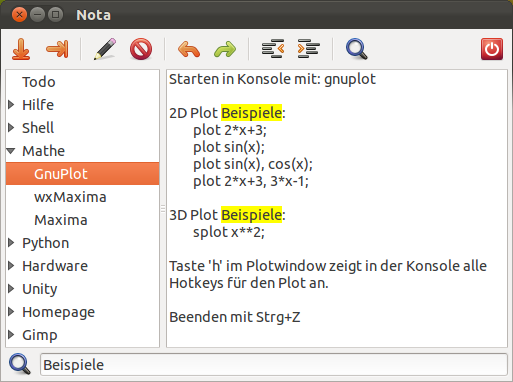The width and height of the screenshot is (513, 382).
Task: Click the line 'plot 2*x+3;'
Action: pos(230,130)
